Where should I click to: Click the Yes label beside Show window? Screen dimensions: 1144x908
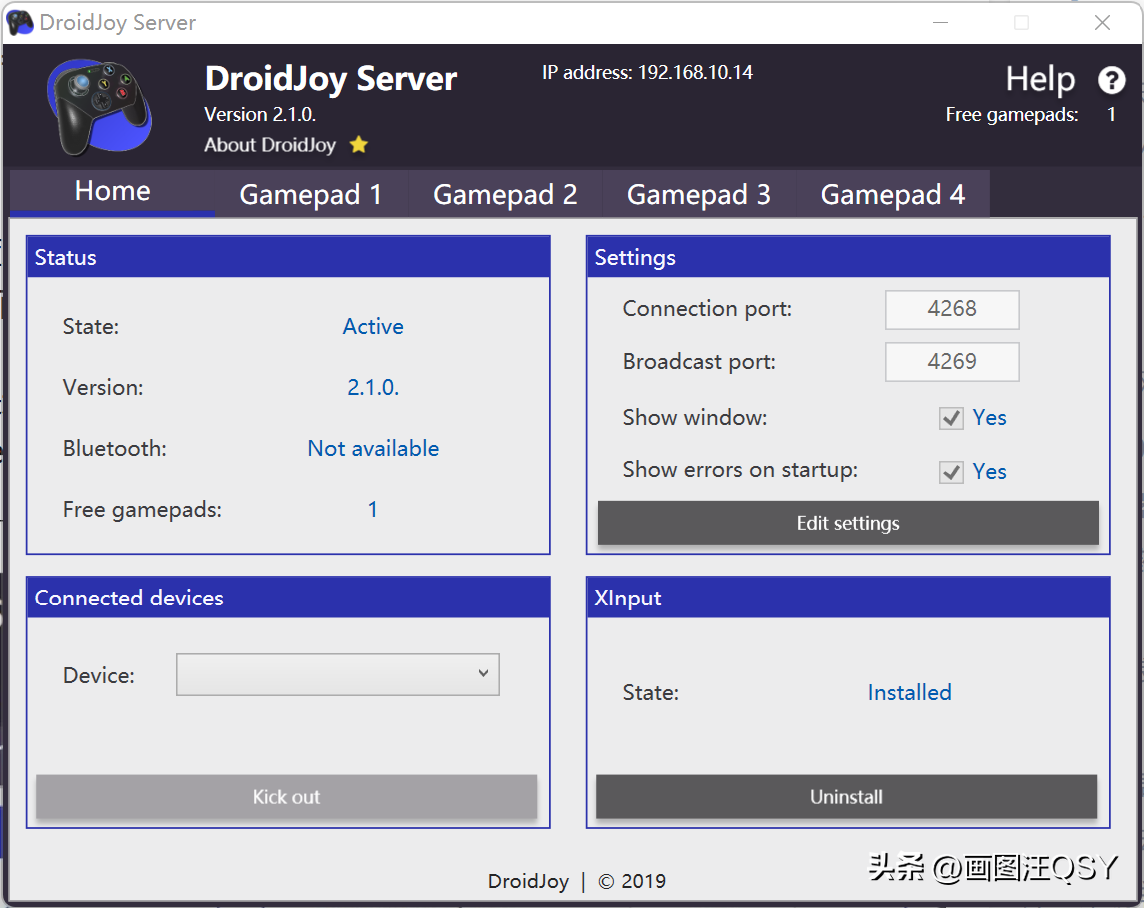989,418
